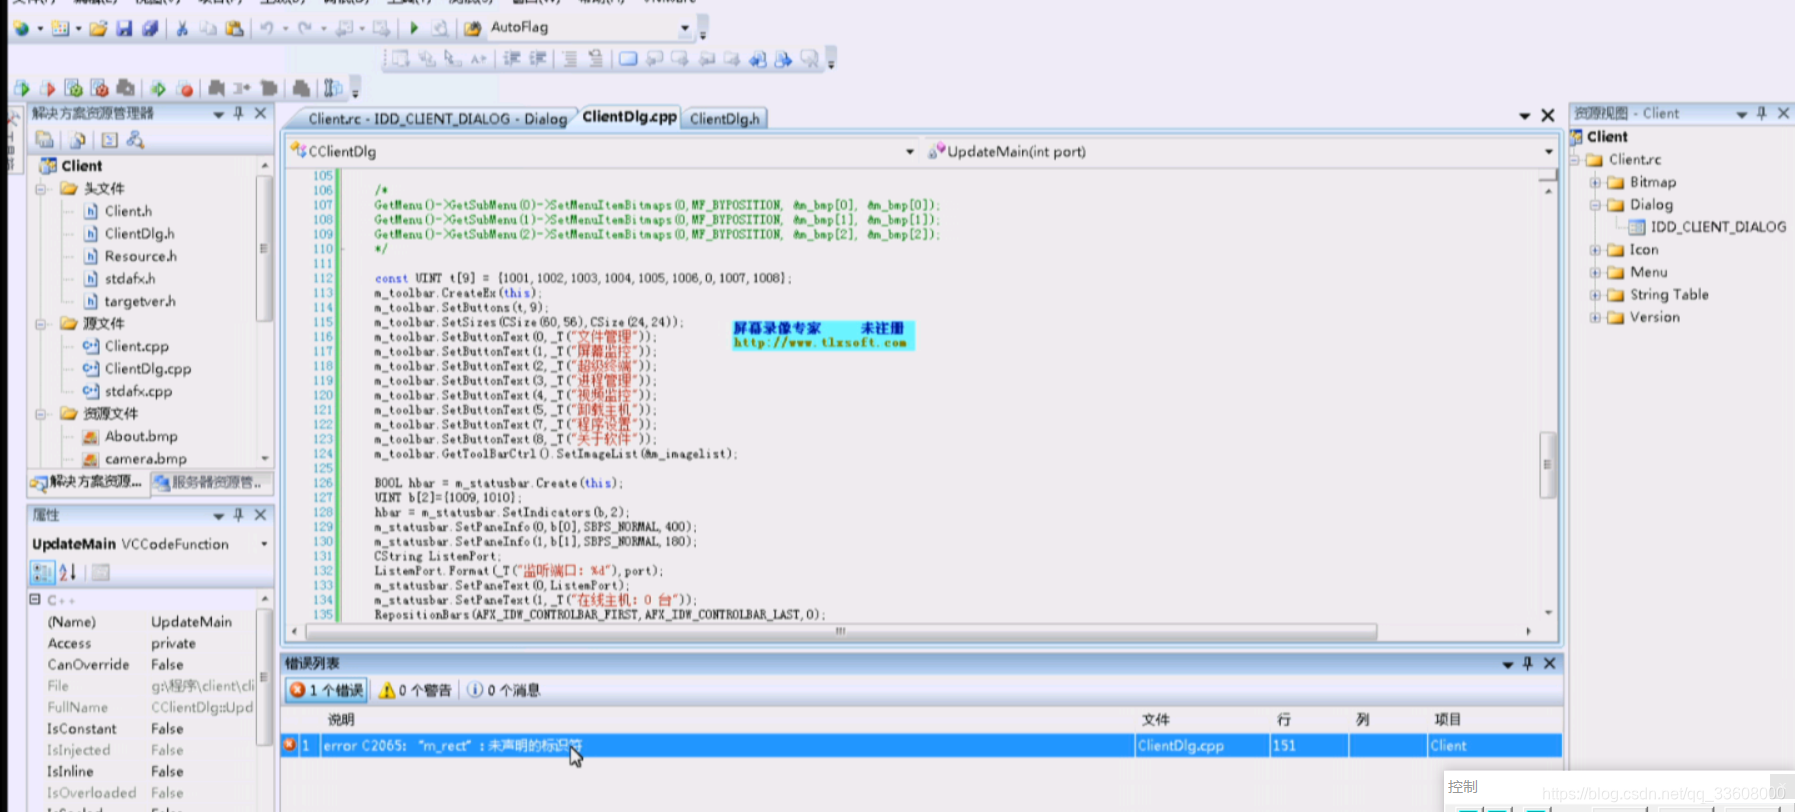Collapse the 头文件 folder in Solution Explorer
The image size is (1795, 812).
click(41, 188)
